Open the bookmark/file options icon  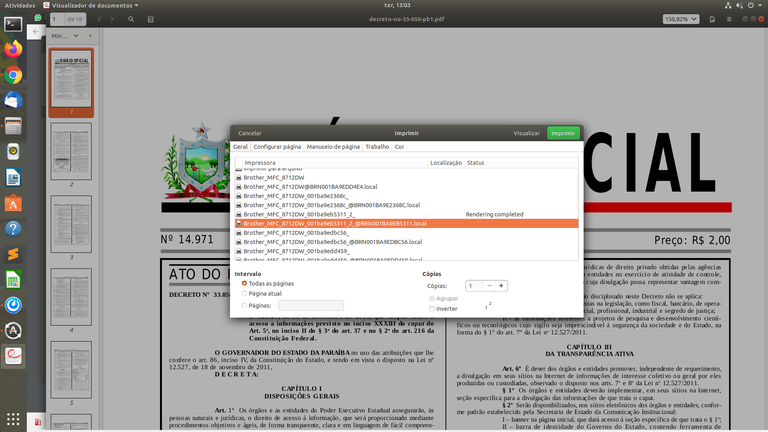click(x=712, y=19)
